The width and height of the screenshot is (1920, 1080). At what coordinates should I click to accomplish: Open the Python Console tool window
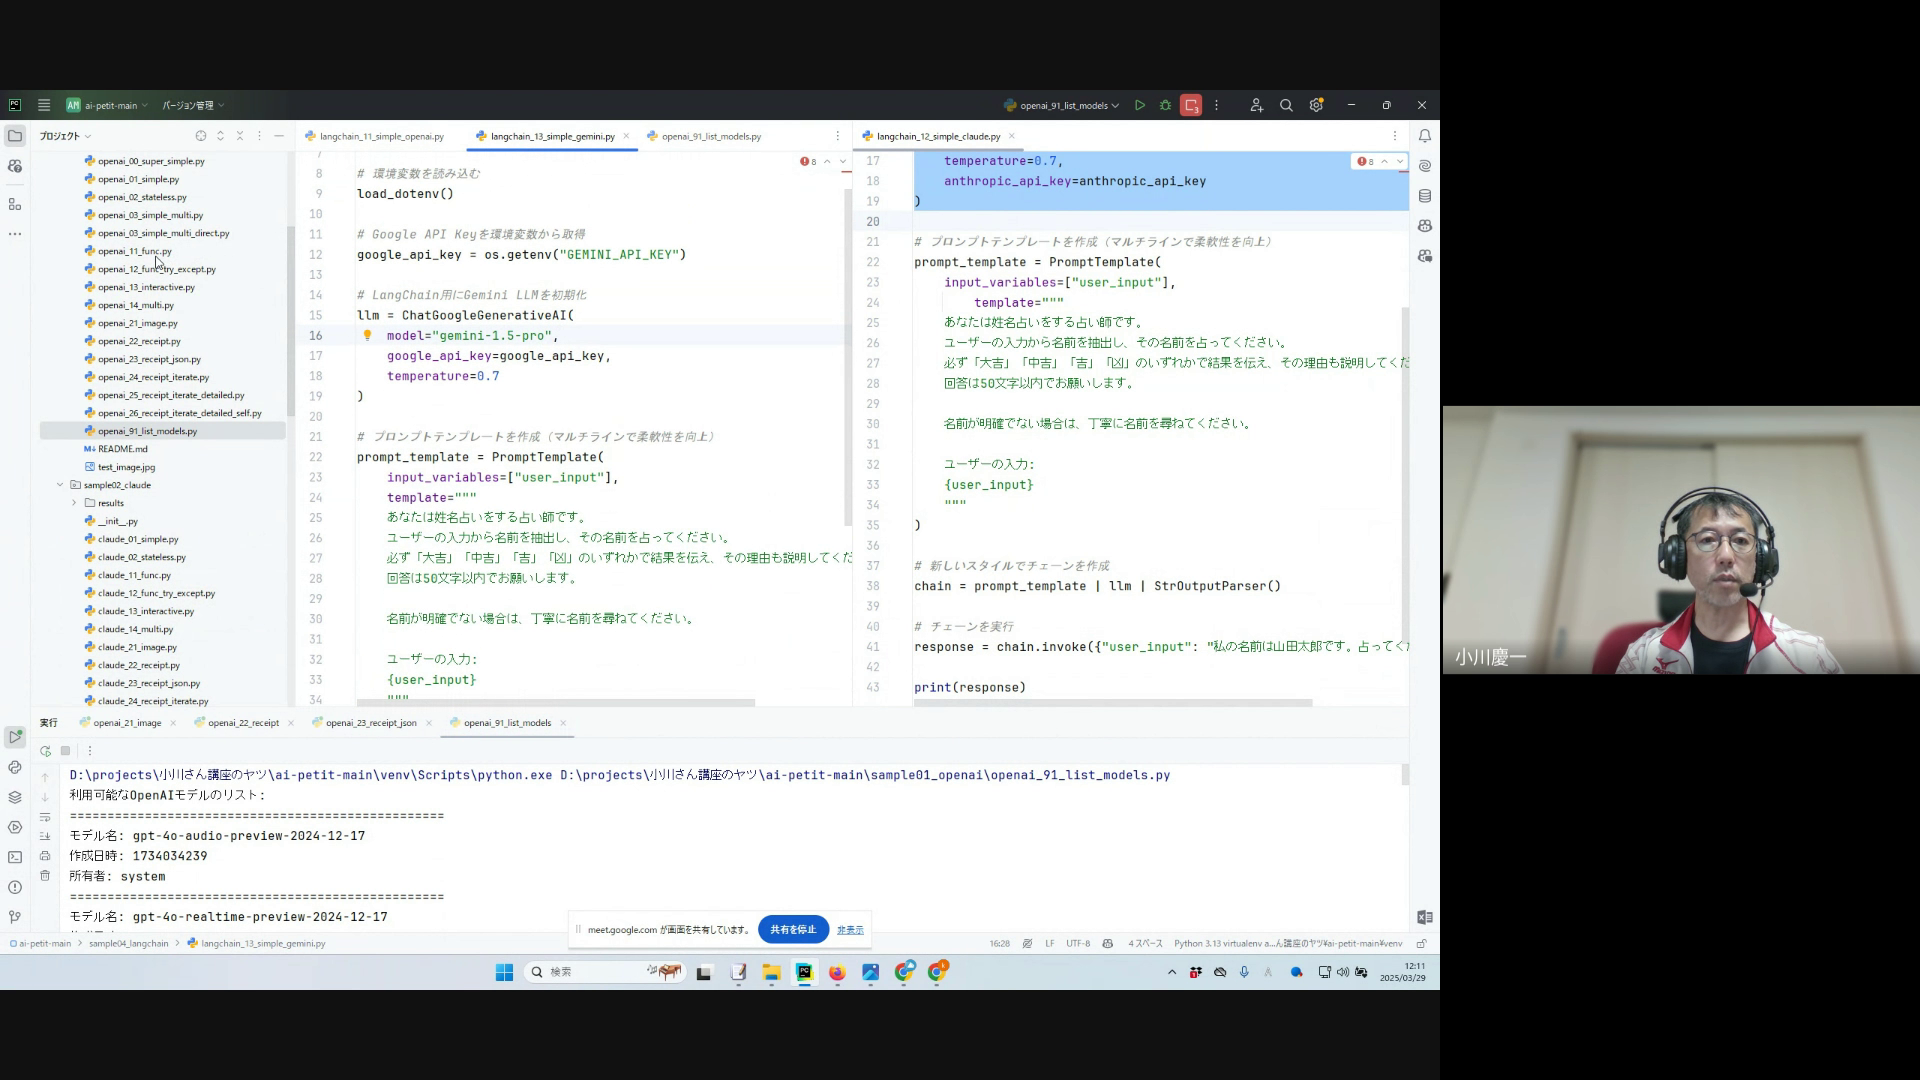(15, 767)
